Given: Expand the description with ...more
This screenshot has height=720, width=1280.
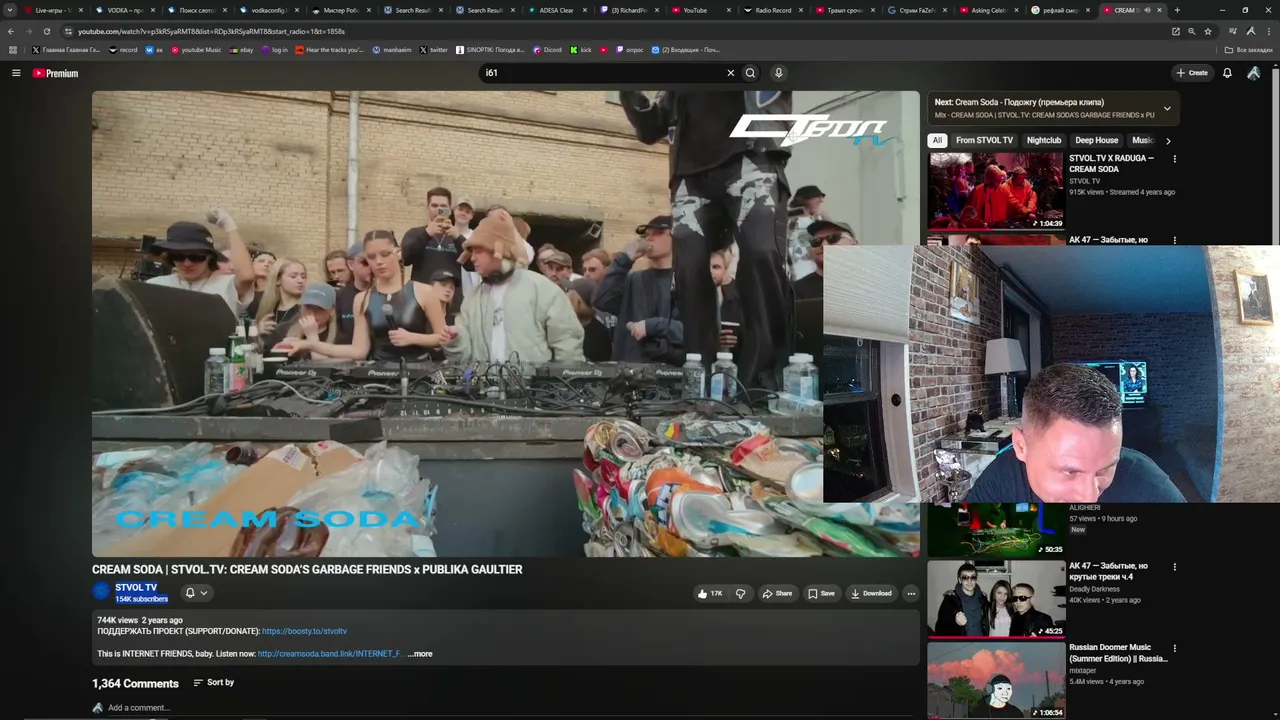Looking at the screenshot, I should coord(420,654).
